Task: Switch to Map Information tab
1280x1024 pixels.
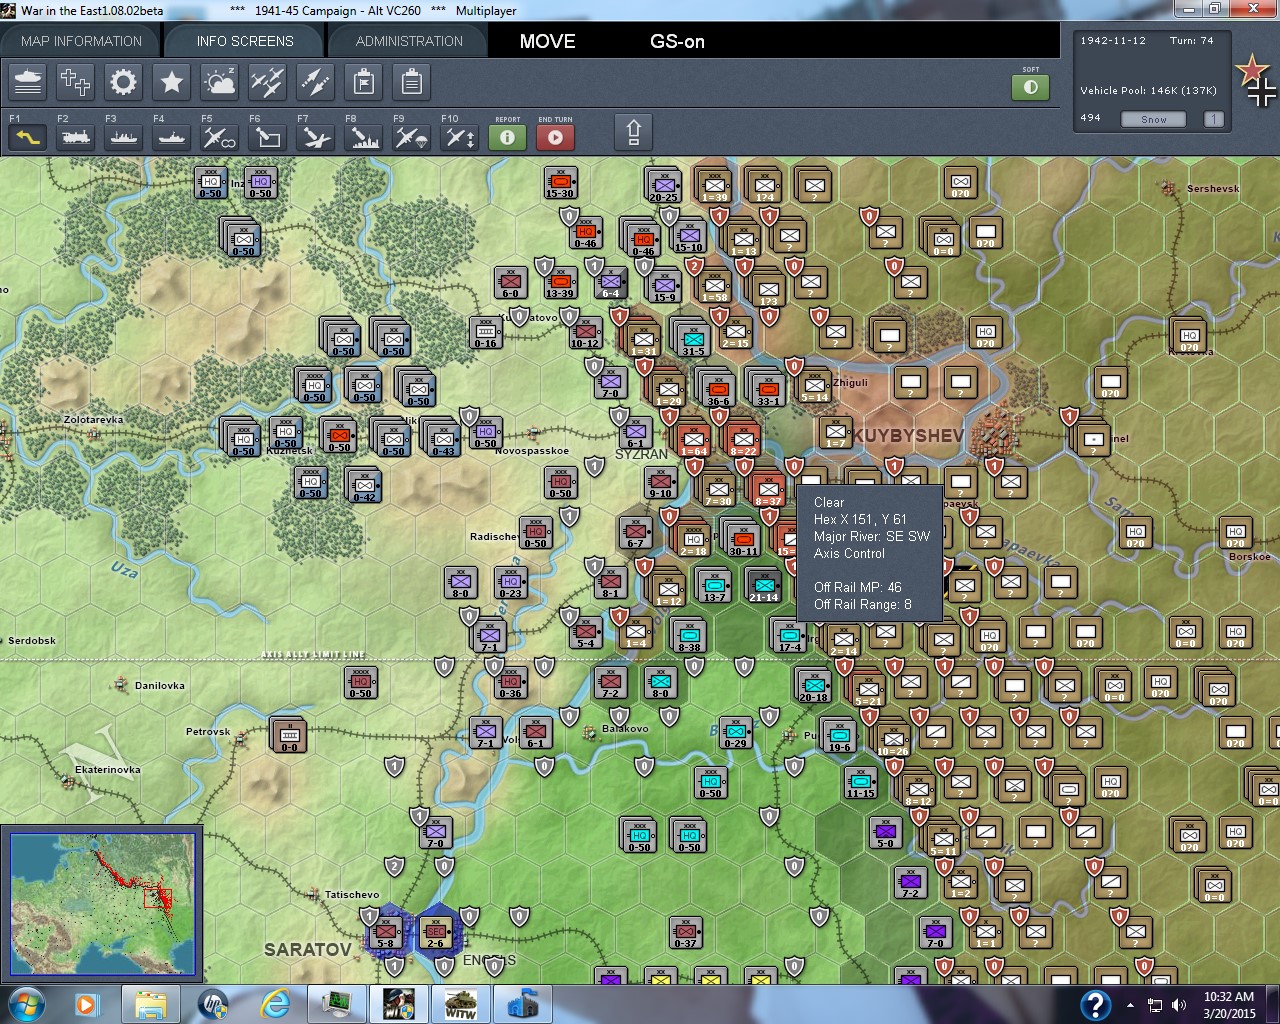Action: pos(81,41)
